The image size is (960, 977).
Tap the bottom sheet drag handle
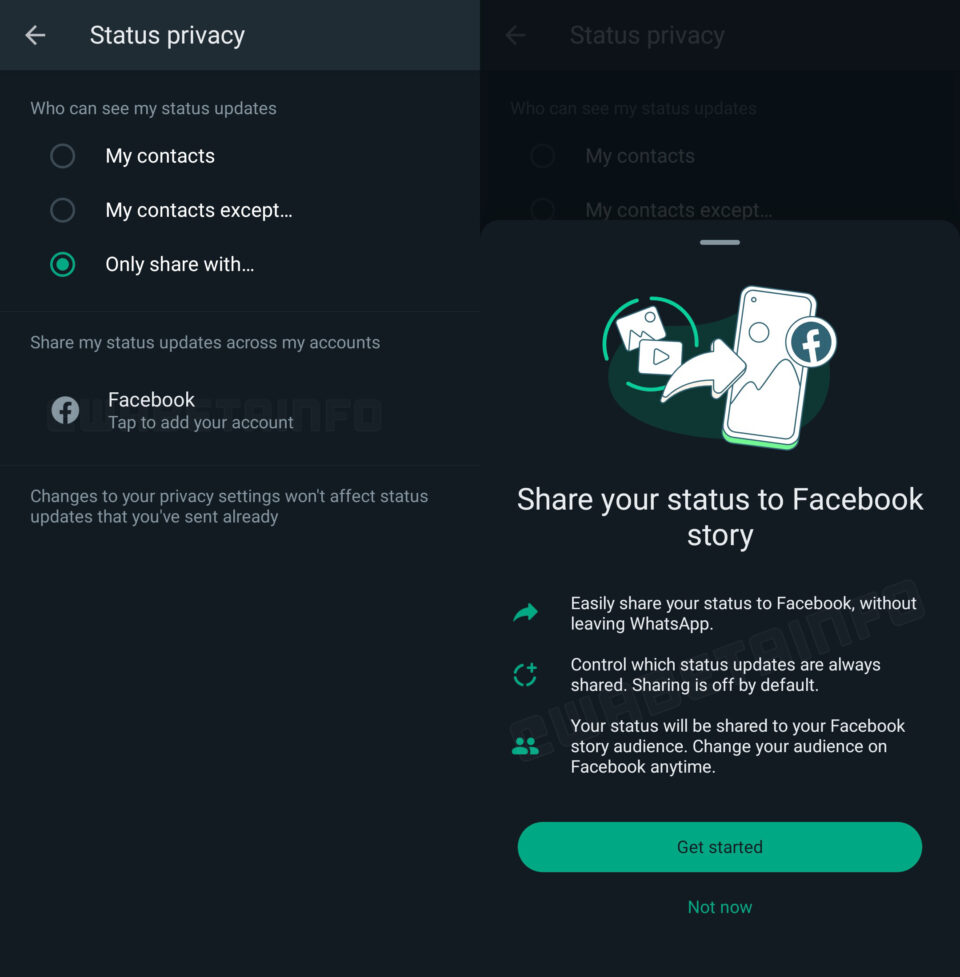720,242
